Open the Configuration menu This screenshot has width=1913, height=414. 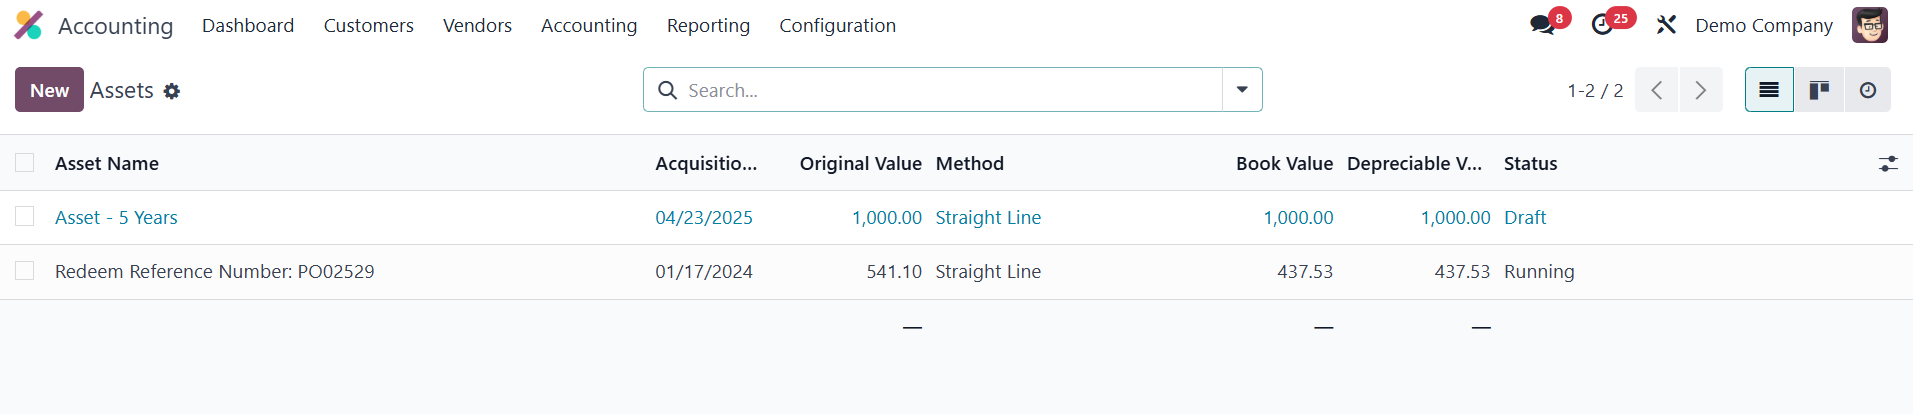pyautogui.click(x=837, y=25)
